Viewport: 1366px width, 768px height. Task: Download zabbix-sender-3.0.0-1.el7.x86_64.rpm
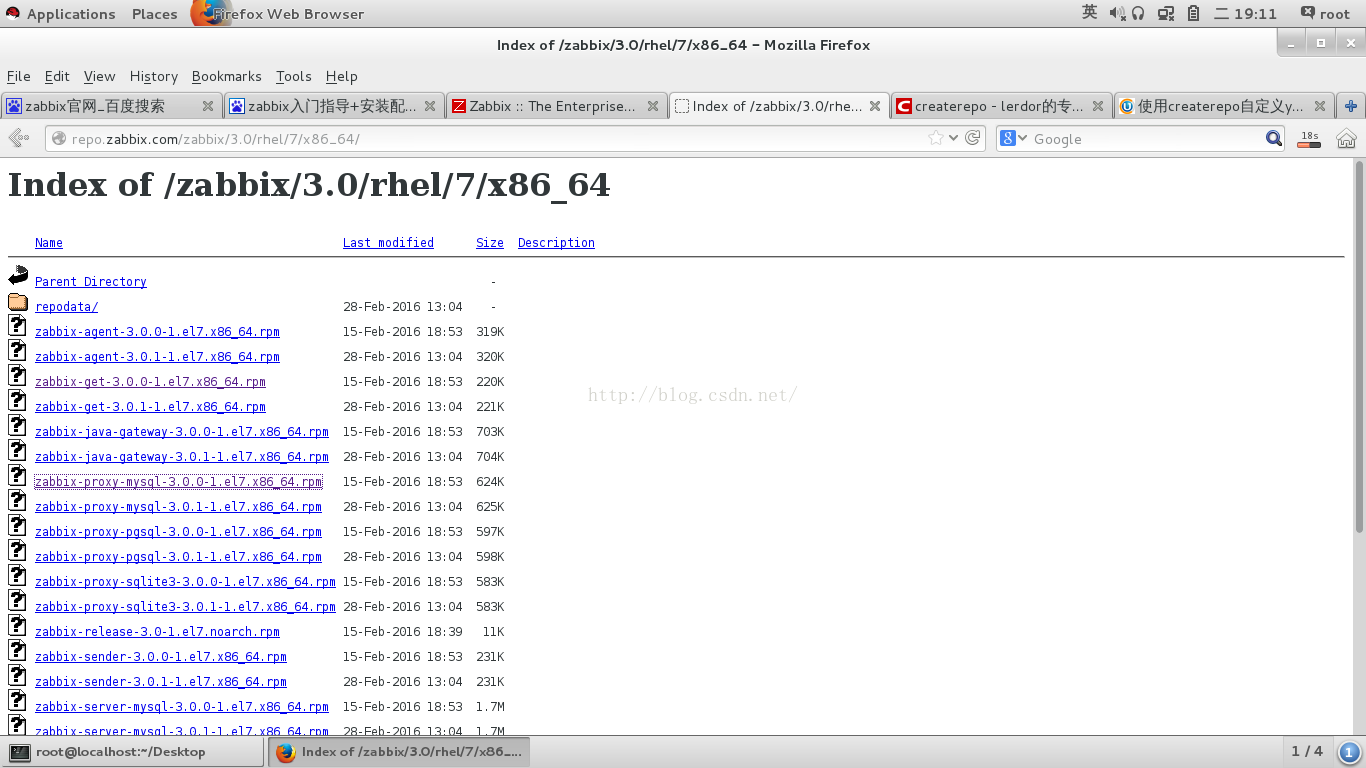point(161,657)
